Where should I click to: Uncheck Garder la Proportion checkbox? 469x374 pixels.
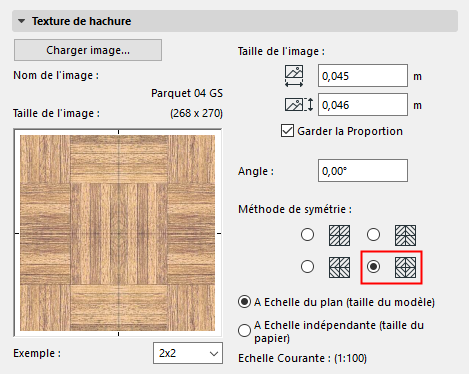[287, 131]
